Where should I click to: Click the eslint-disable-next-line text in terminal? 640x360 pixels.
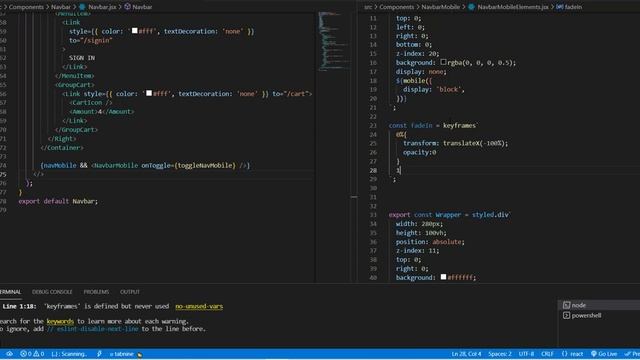click(93, 329)
